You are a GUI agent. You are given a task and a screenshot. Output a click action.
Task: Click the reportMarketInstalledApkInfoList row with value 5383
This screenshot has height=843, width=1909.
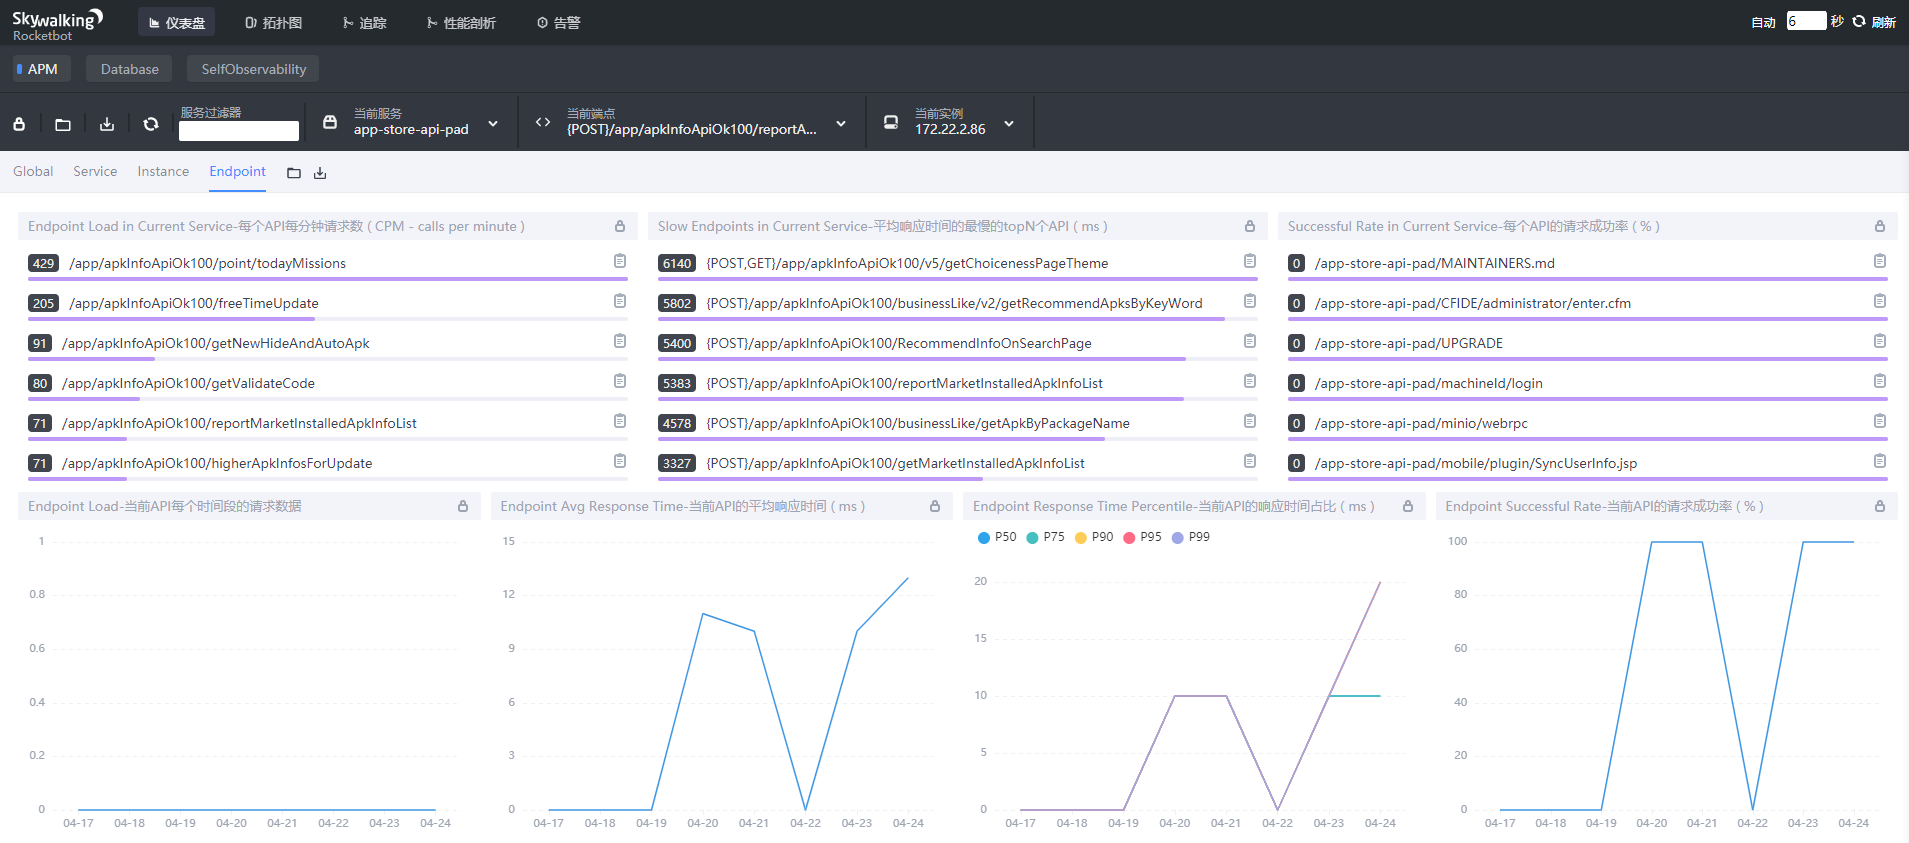(904, 383)
